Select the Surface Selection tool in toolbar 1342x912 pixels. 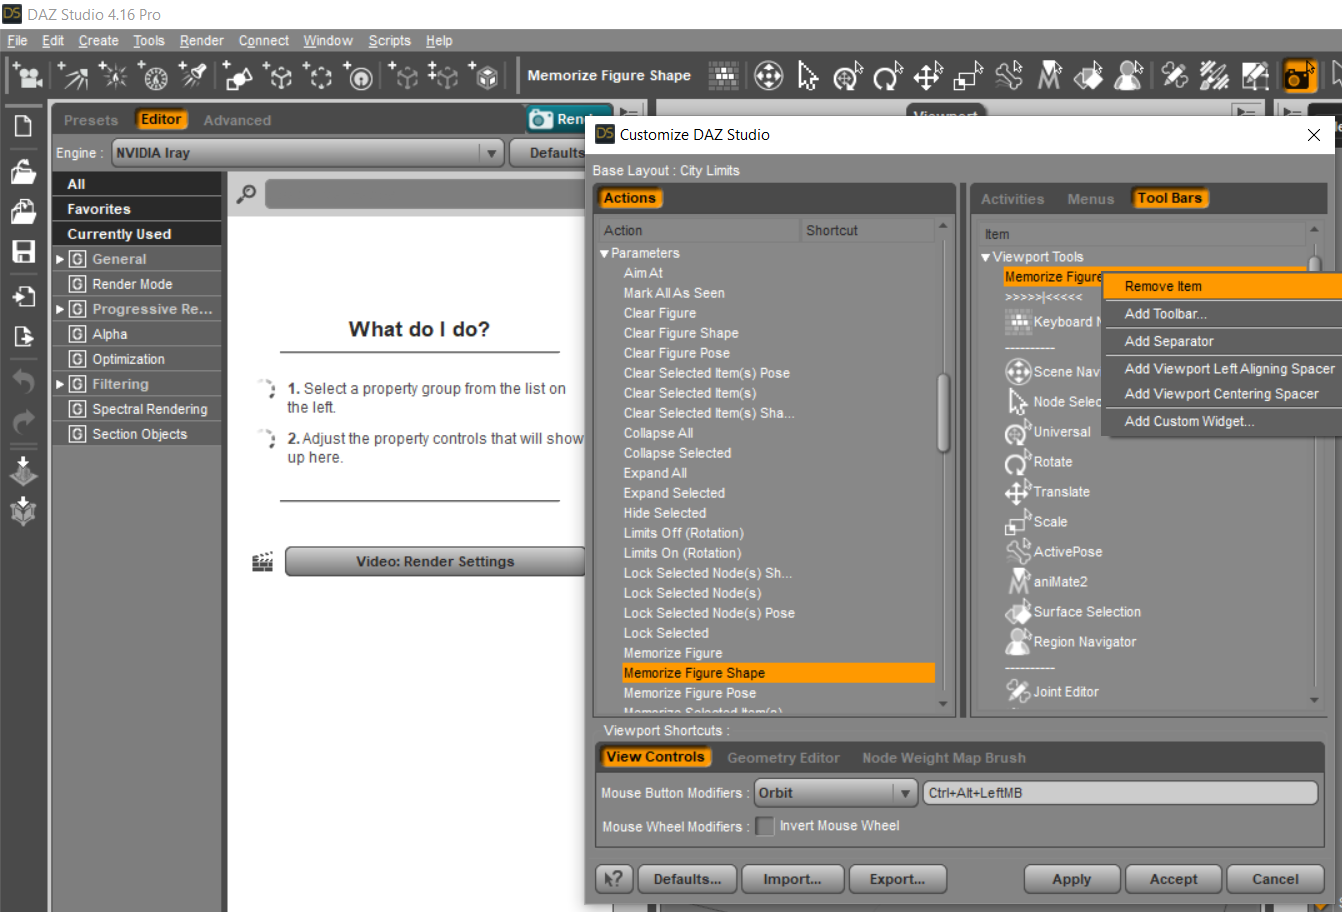coord(1089,75)
